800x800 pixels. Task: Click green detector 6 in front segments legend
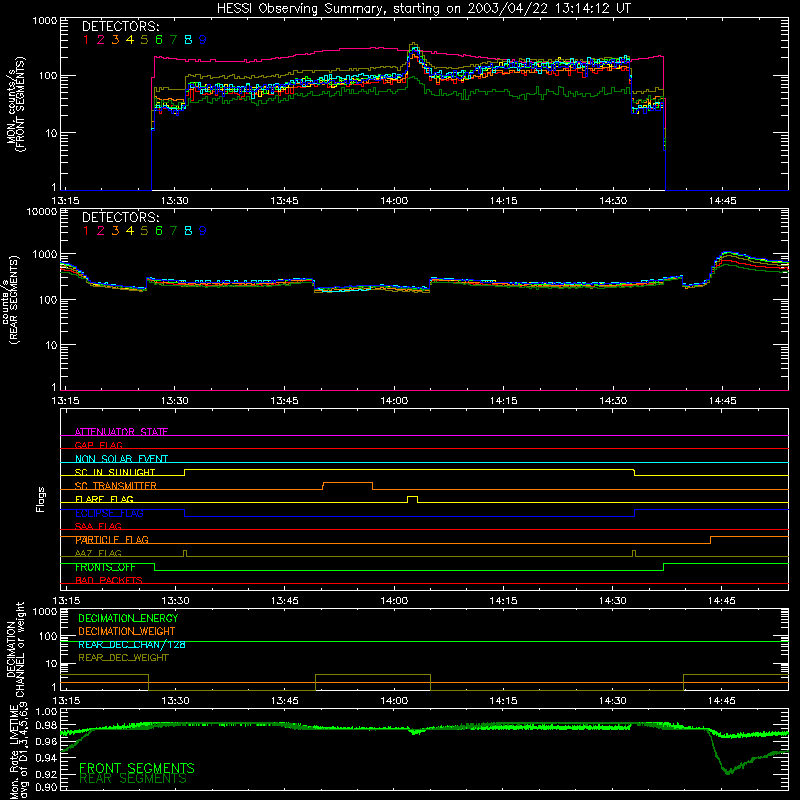point(159,40)
